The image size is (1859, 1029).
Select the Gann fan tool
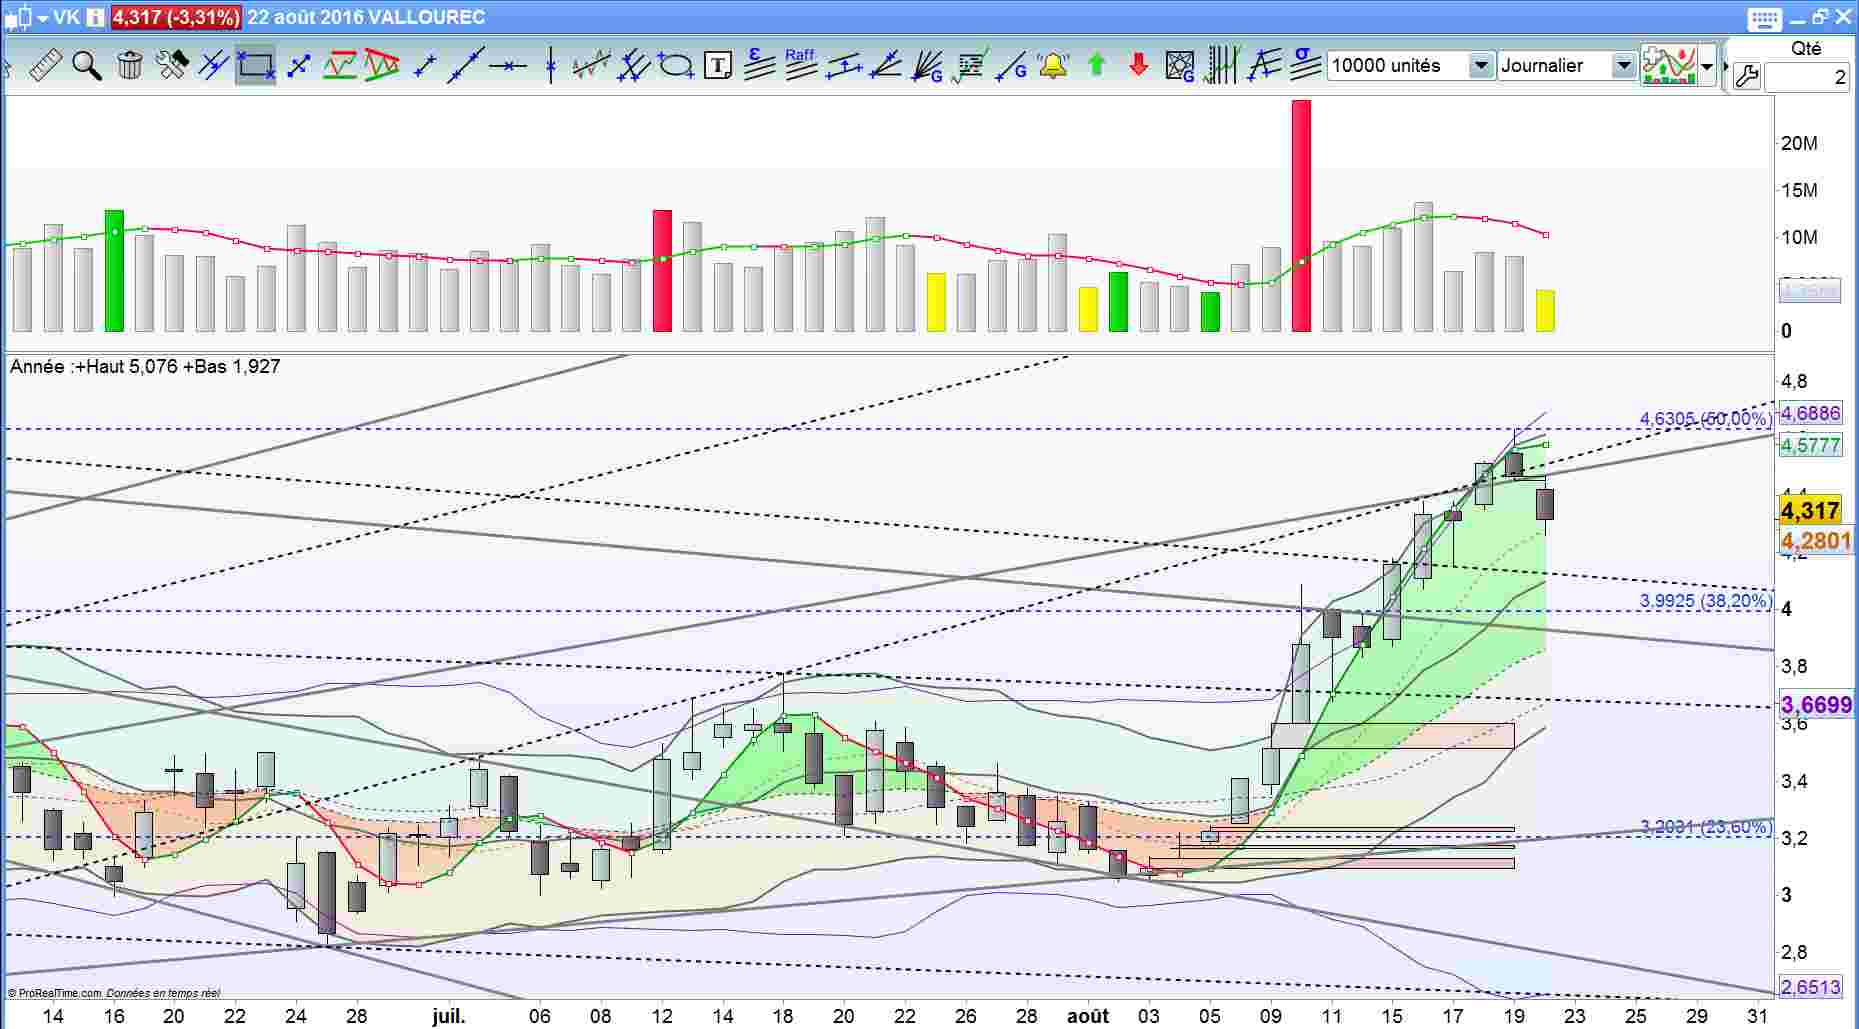927,66
